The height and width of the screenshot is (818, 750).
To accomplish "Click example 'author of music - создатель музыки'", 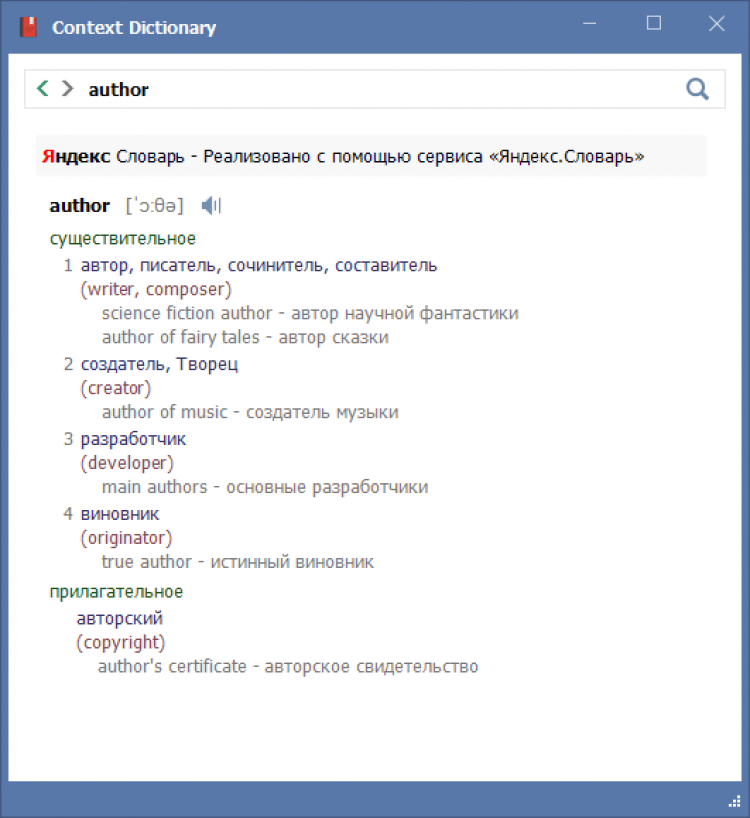I will (250, 412).
